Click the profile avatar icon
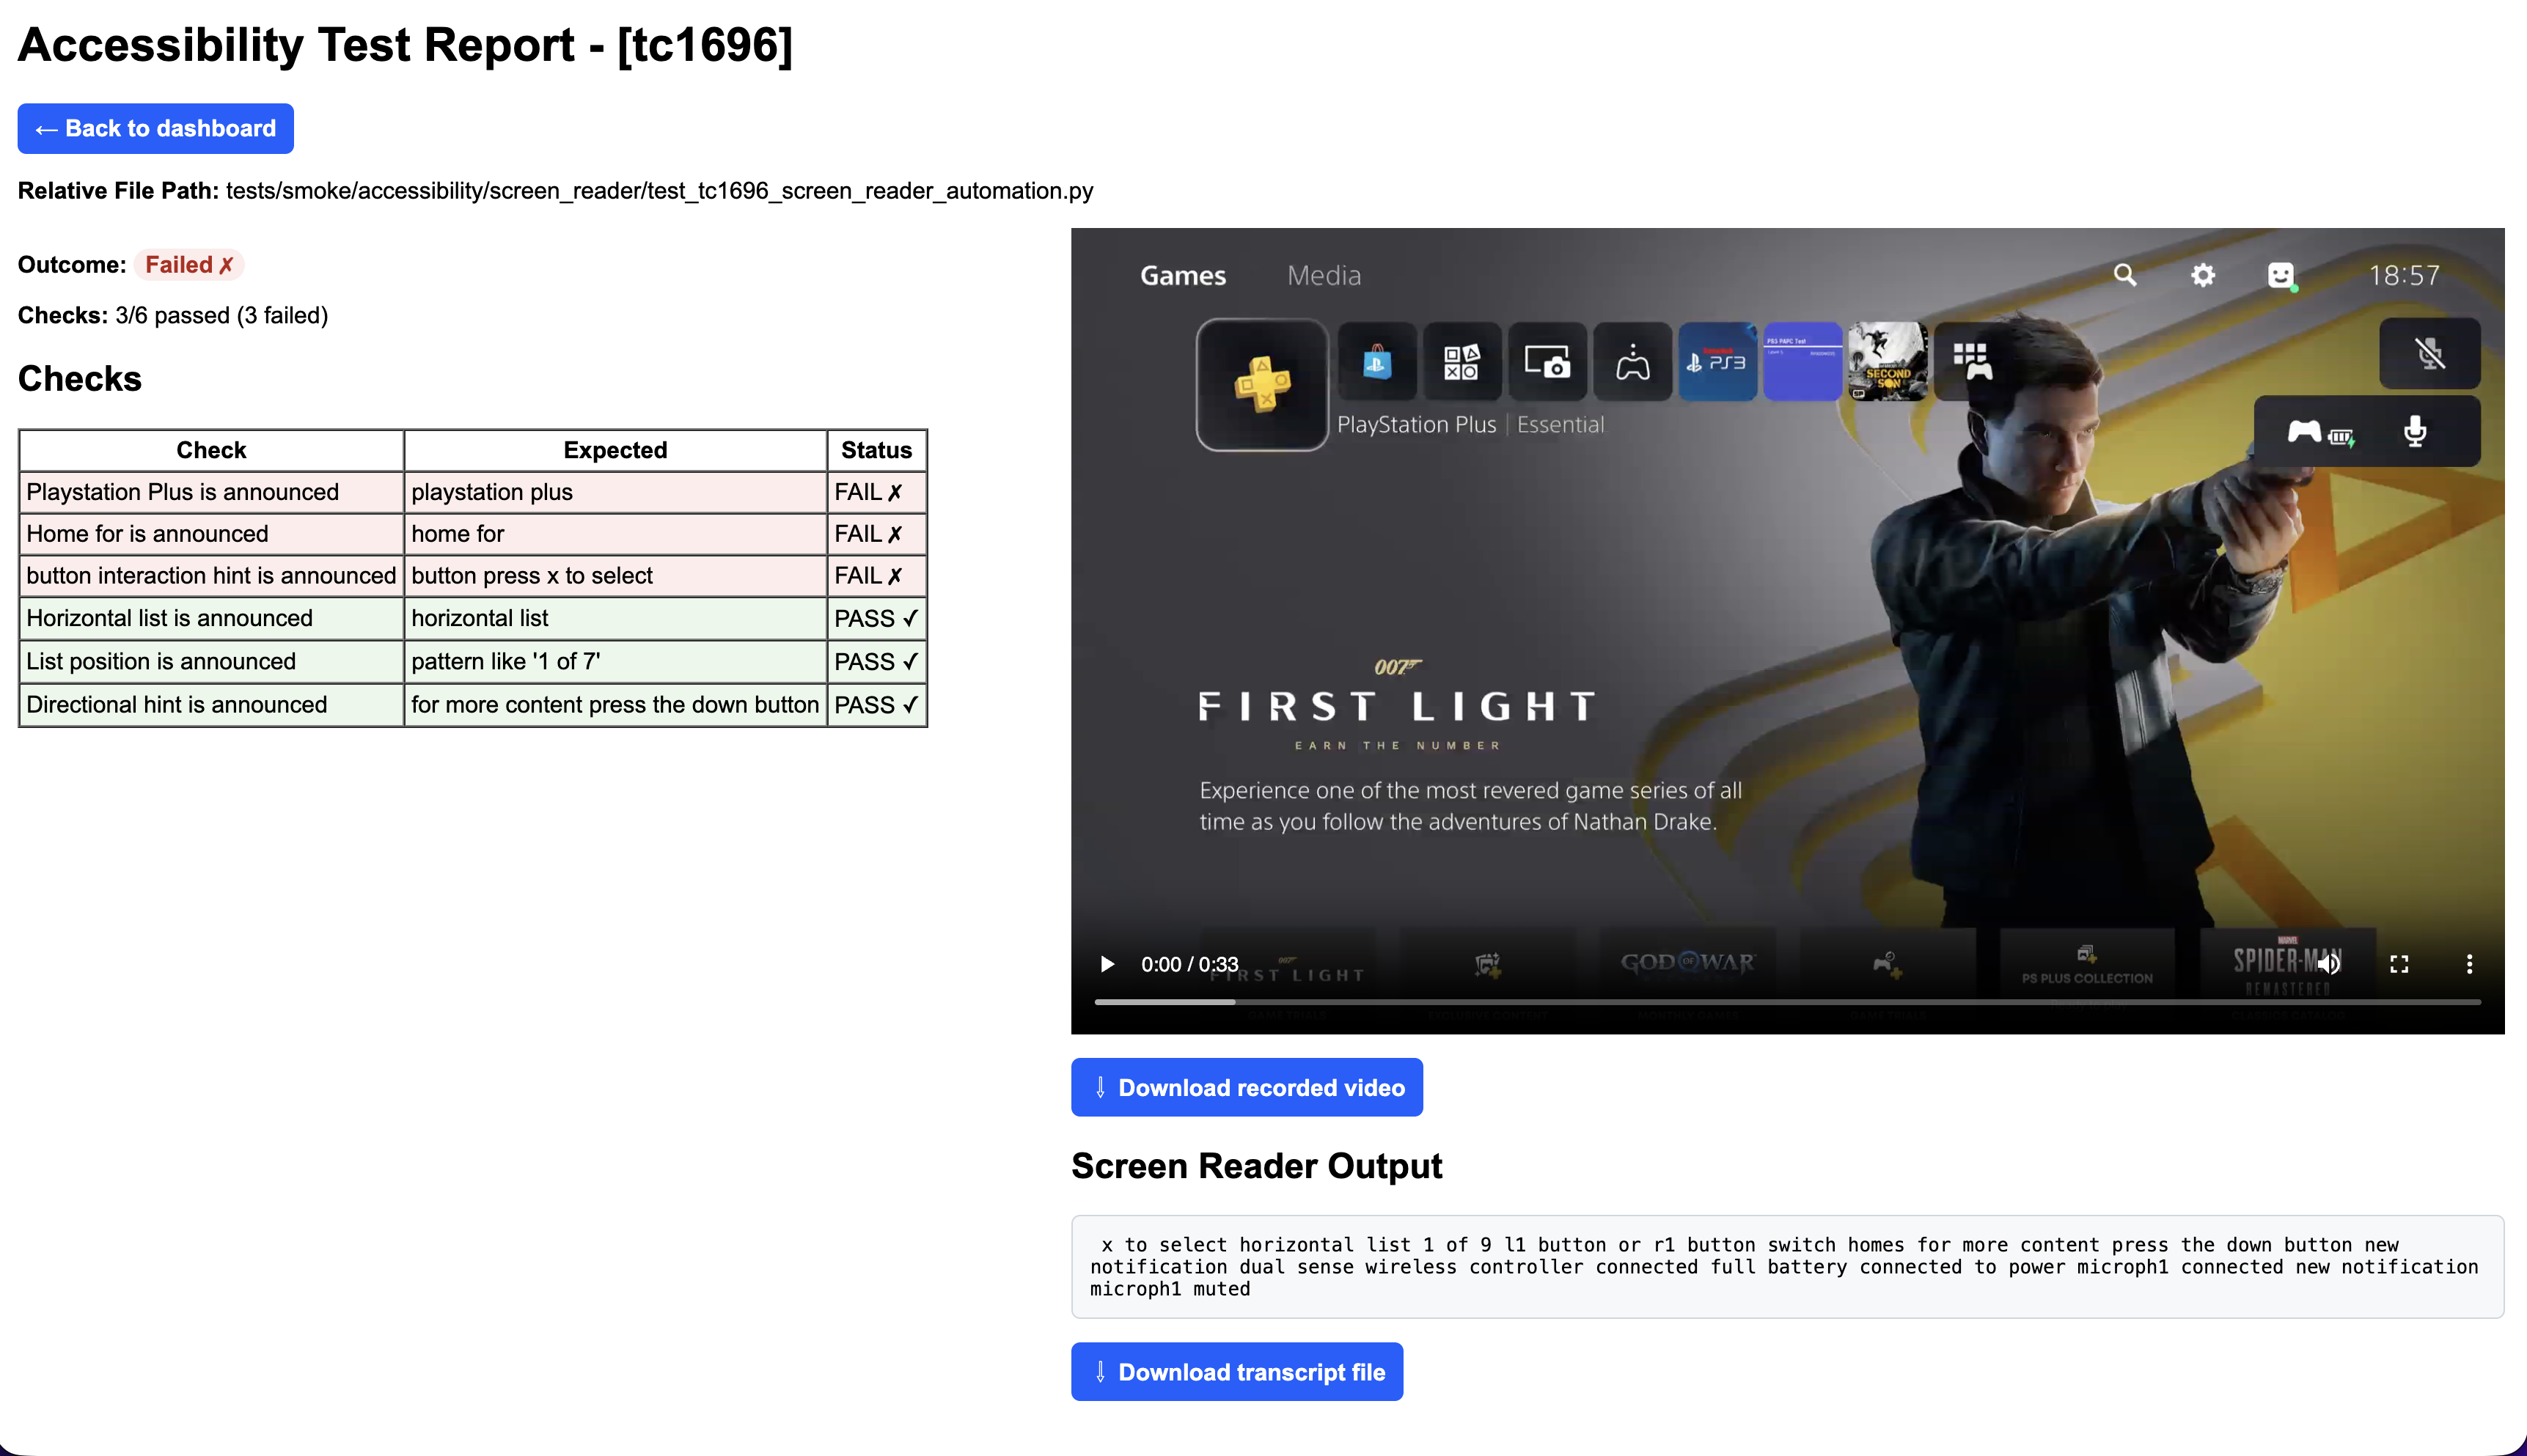The width and height of the screenshot is (2527, 1456). [2281, 275]
